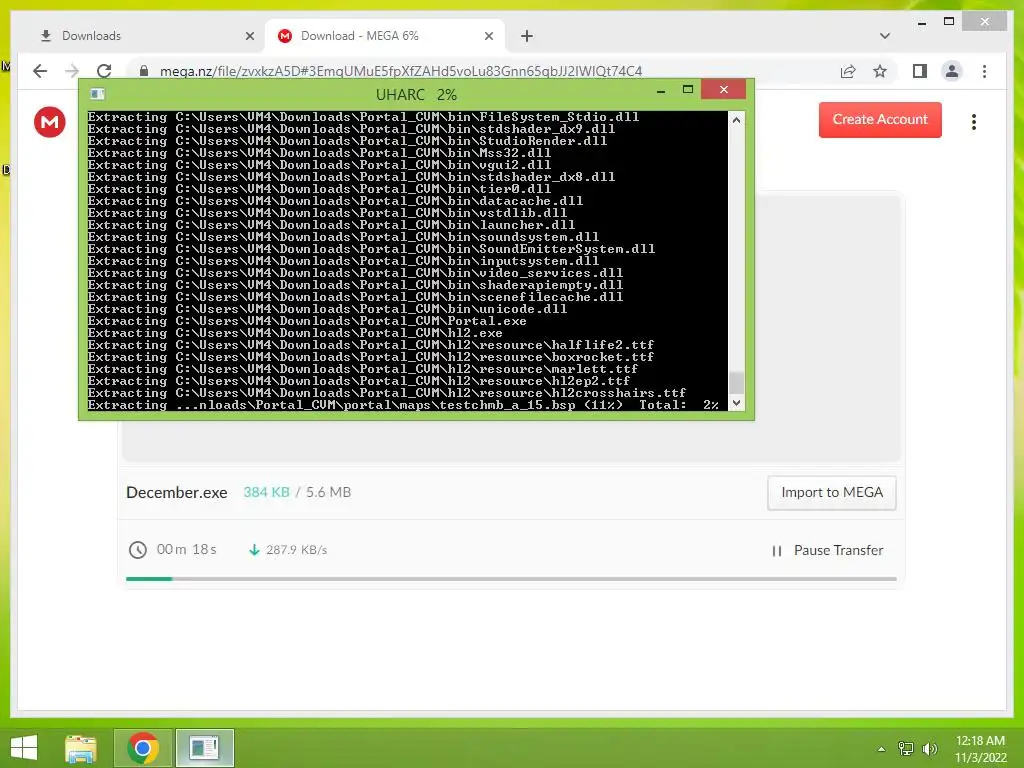The height and width of the screenshot is (768, 1024).
Task: Click the download speed arrow icon
Action: (254, 550)
